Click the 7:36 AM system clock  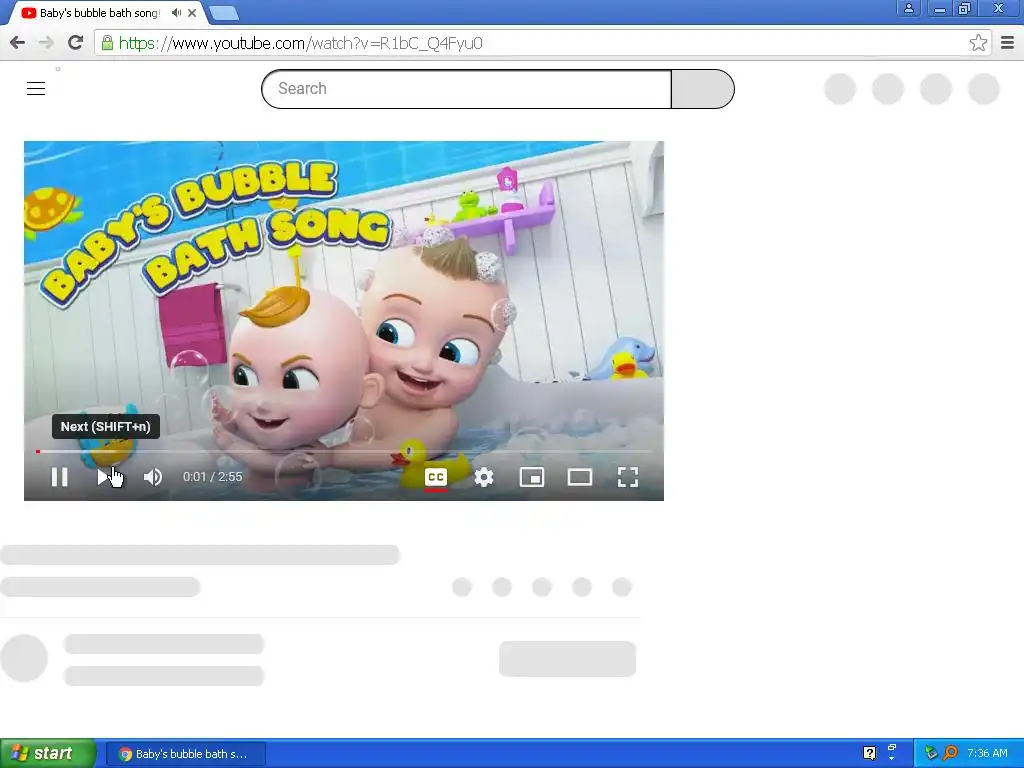(x=987, y=753)
